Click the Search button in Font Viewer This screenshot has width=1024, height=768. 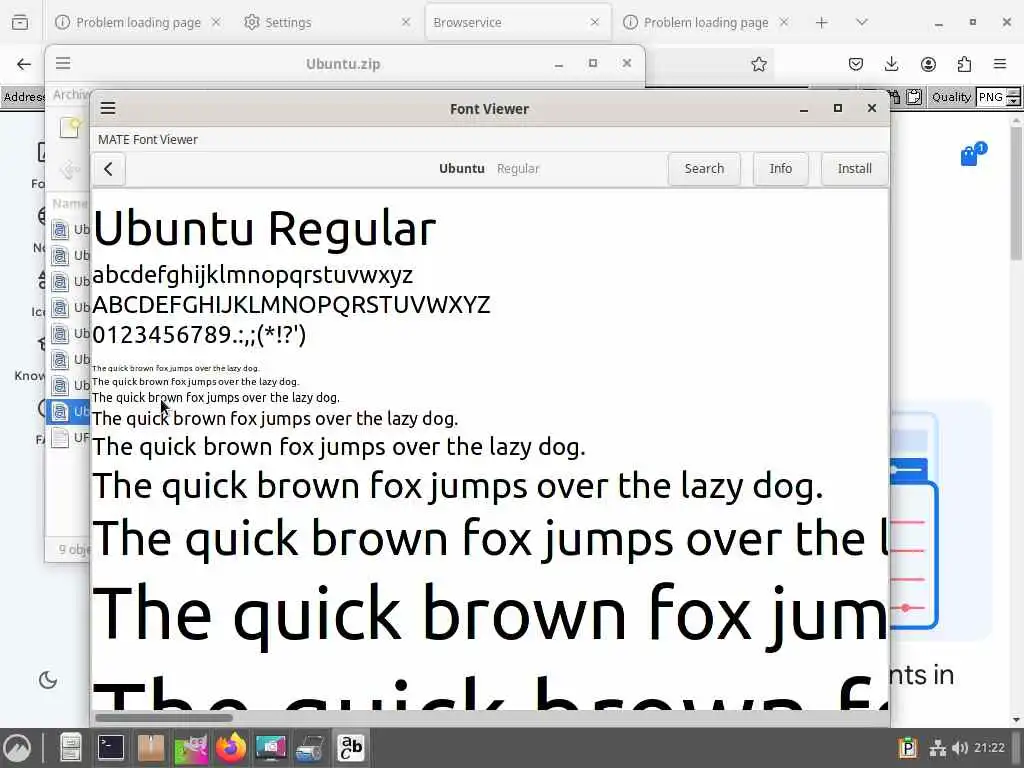[x=704, y=169]
